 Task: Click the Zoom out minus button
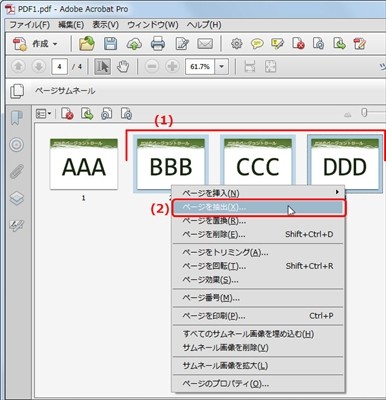pyautogui.click(x=152, y=67)
